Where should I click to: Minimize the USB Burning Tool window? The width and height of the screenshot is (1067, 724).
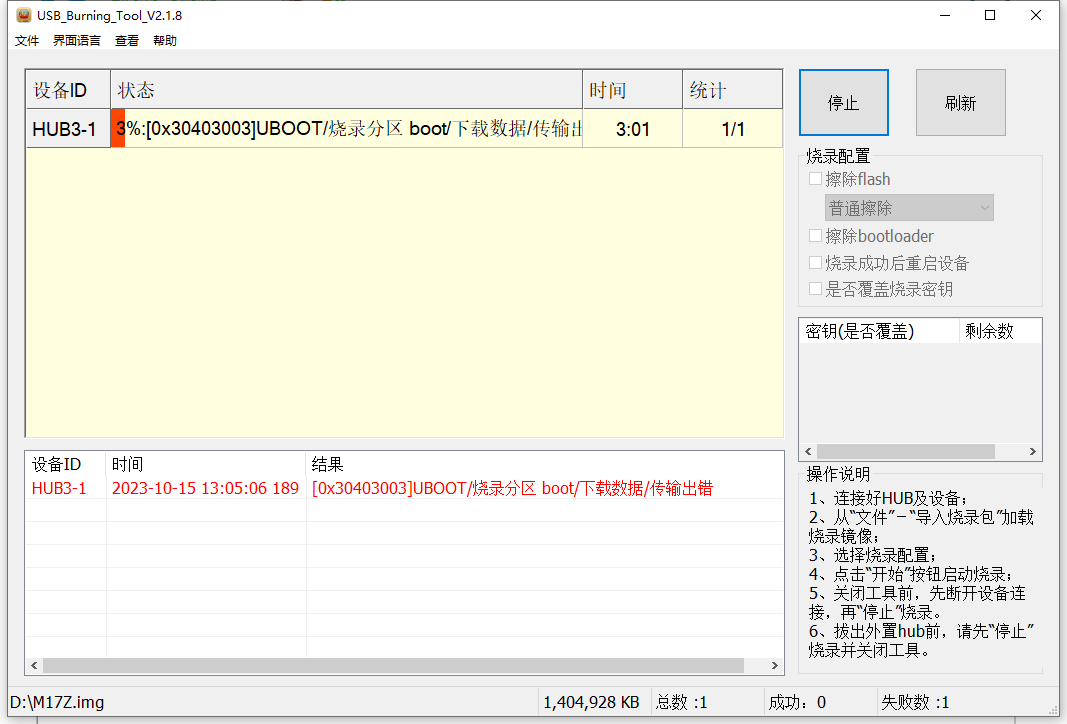[x=945, y=15]
